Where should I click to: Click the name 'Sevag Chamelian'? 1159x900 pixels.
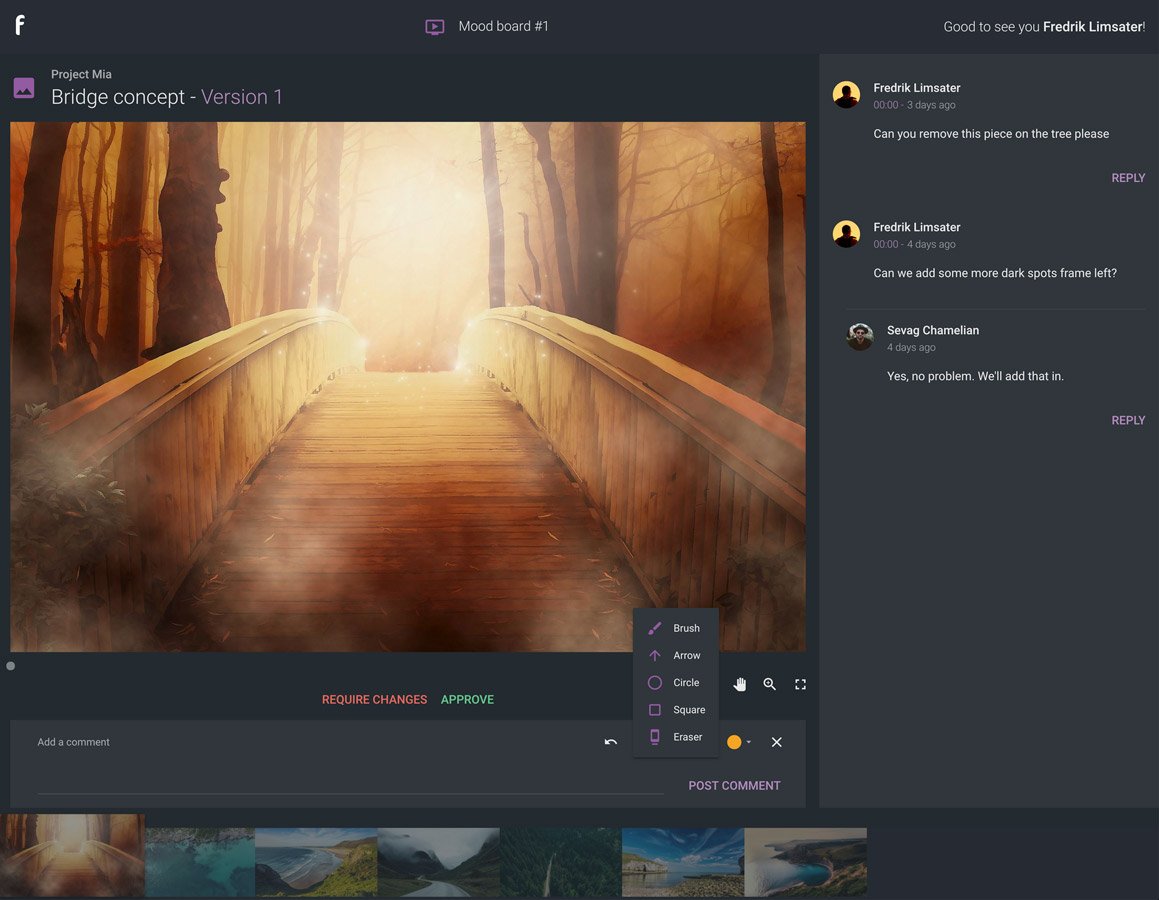(933, 330)
